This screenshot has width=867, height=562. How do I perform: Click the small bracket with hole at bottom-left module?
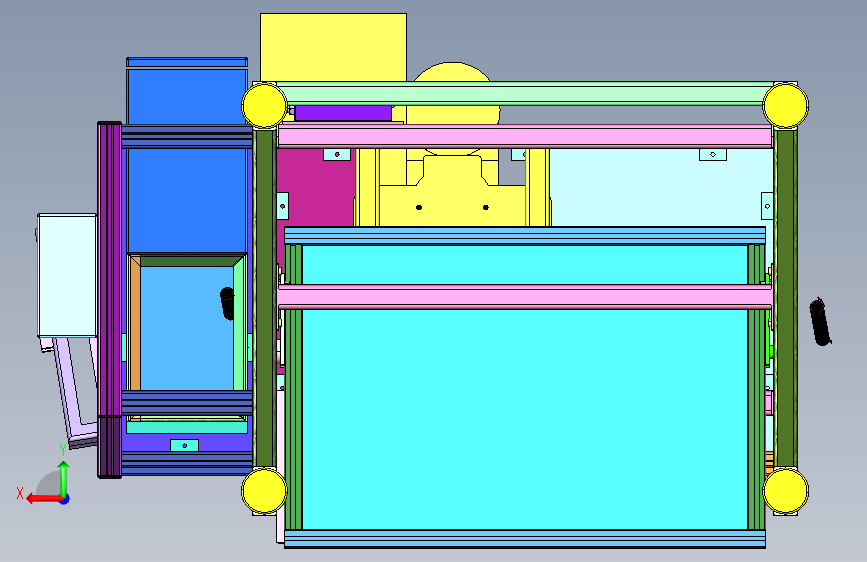(x=184, y=445)
